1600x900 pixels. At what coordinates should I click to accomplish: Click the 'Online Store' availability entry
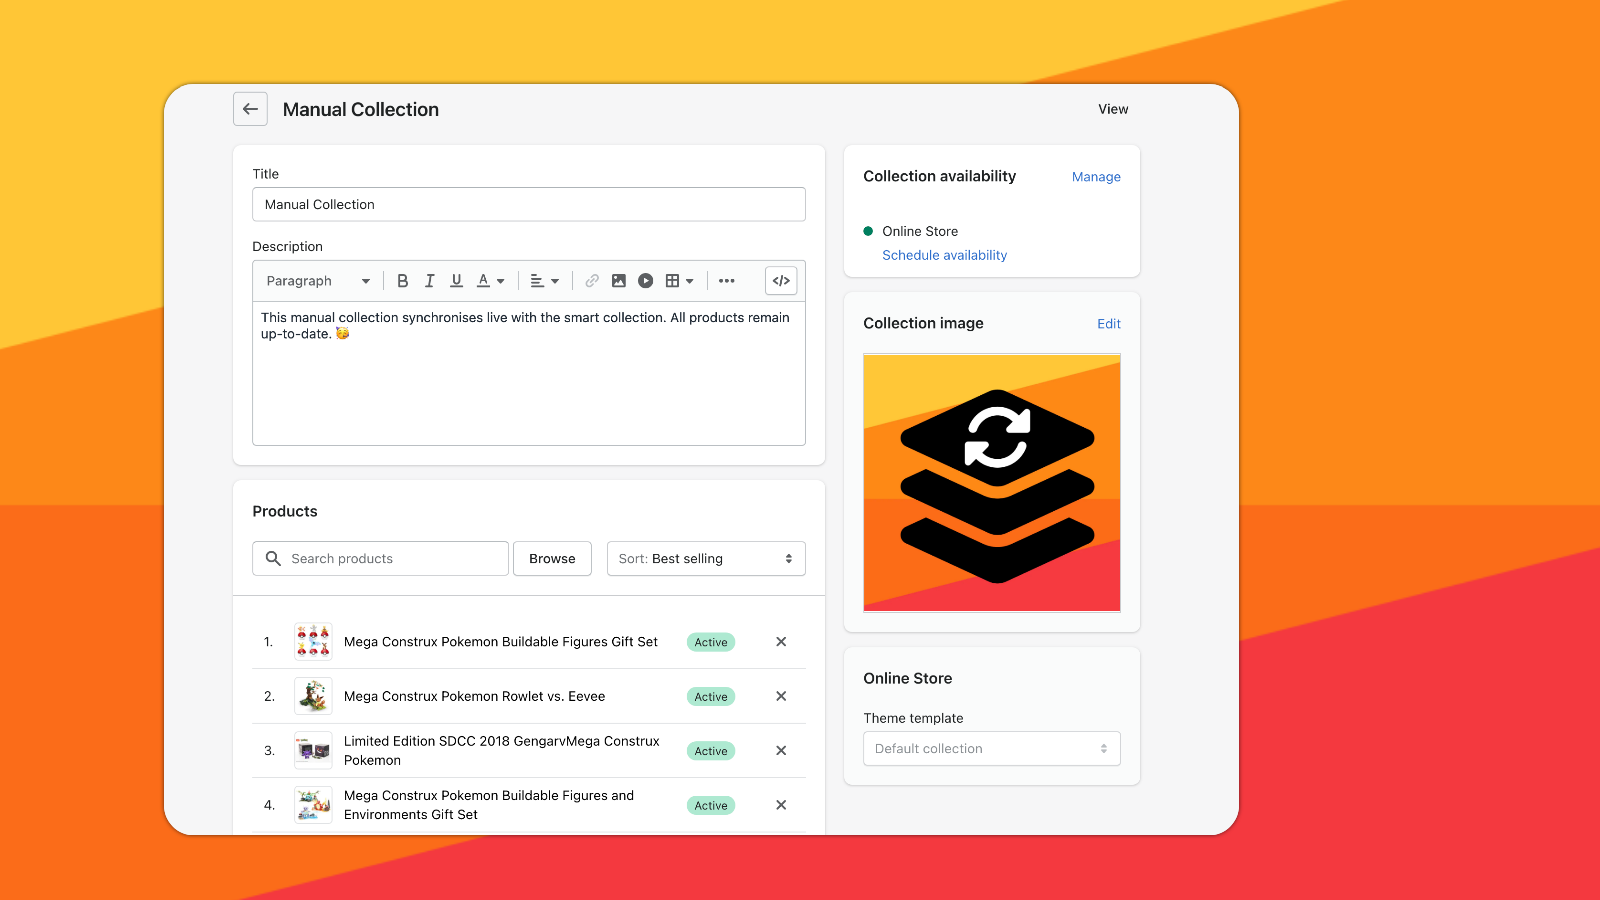(x=920, y=231)
